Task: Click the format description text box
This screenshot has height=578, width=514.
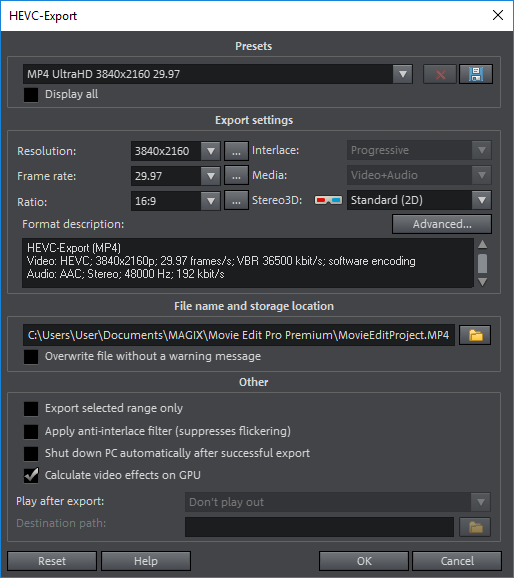Action: [248, 263]
